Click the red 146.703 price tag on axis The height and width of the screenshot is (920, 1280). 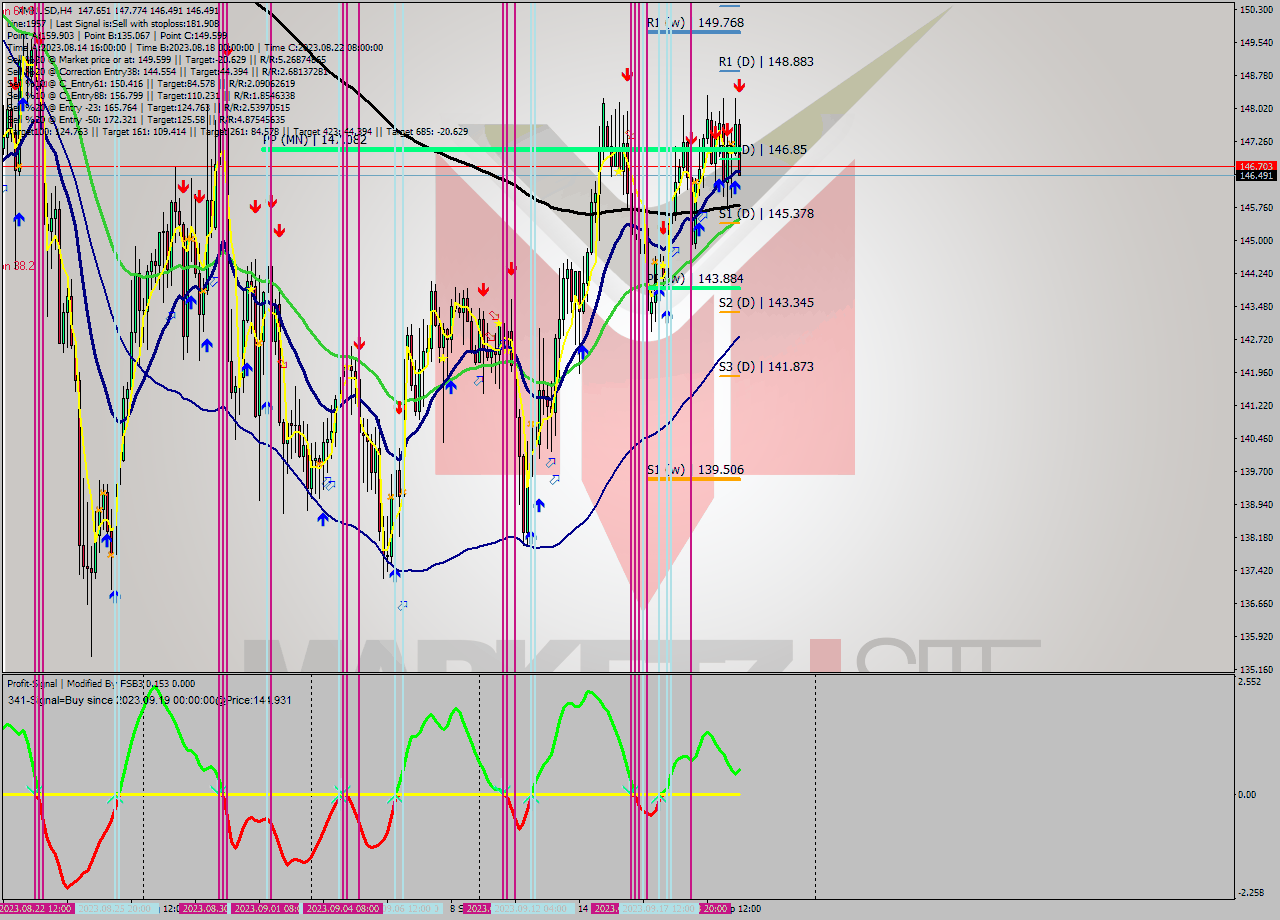tap(1256, 166)
